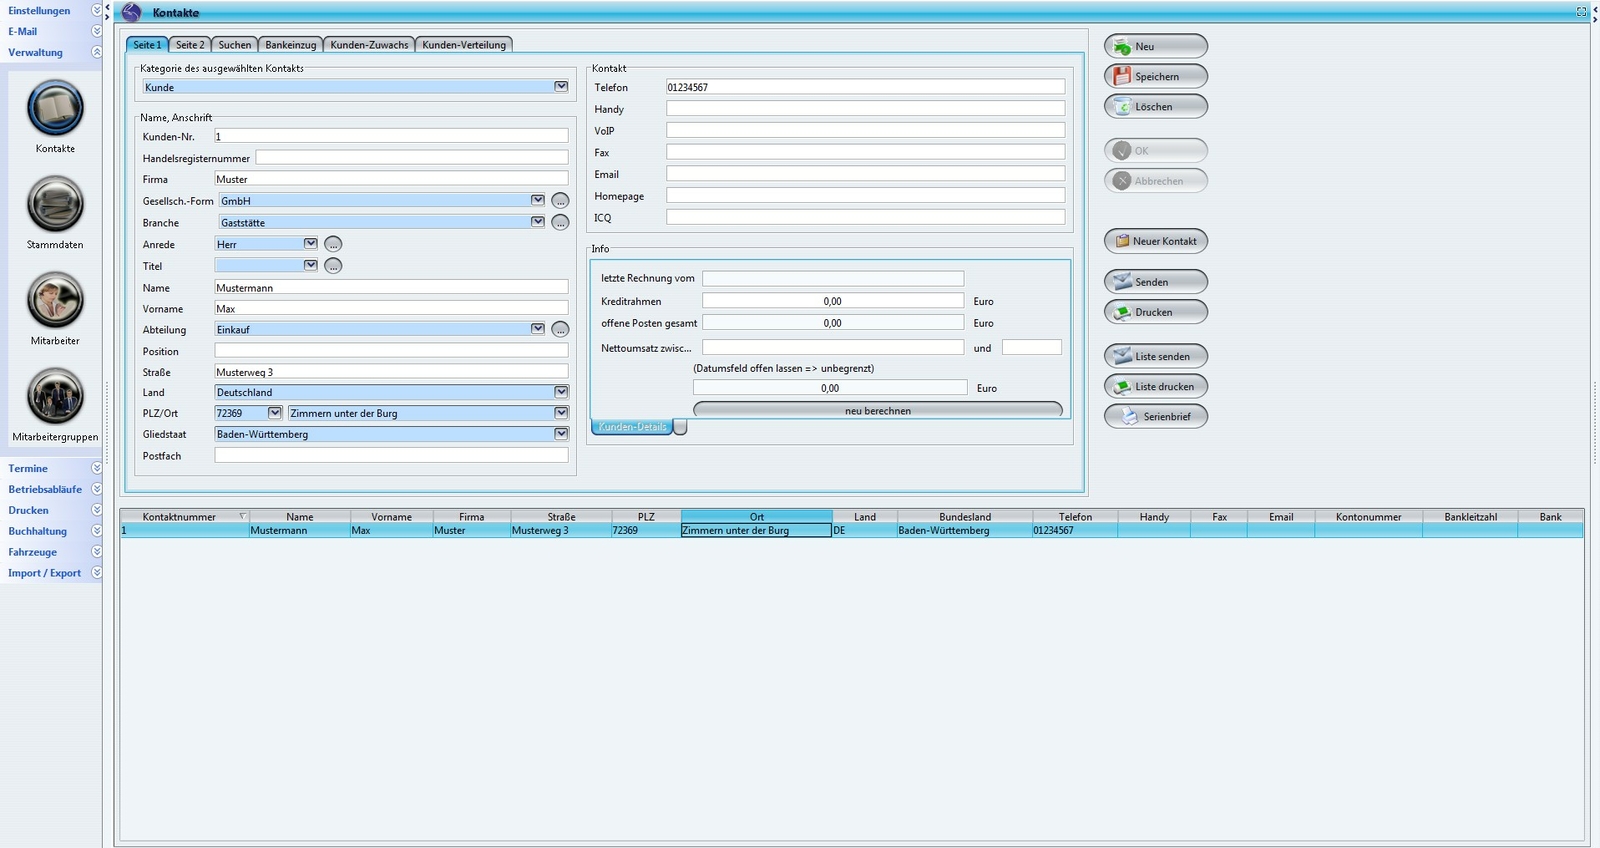This screenshot has height=848, width=1600.
Task: Click the Kreditrahmen input field
Action: pyautogui.click(x=833, y=301)
